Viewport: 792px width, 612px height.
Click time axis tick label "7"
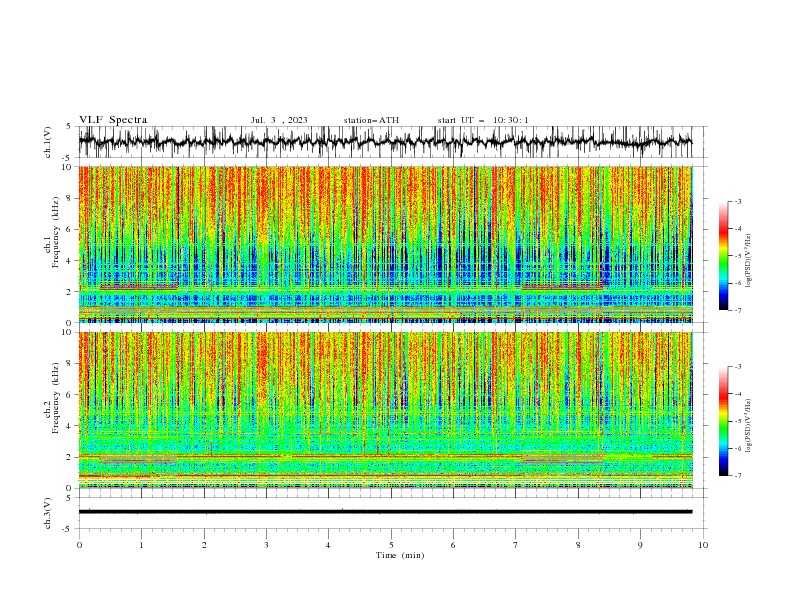(x=516, y=545)
